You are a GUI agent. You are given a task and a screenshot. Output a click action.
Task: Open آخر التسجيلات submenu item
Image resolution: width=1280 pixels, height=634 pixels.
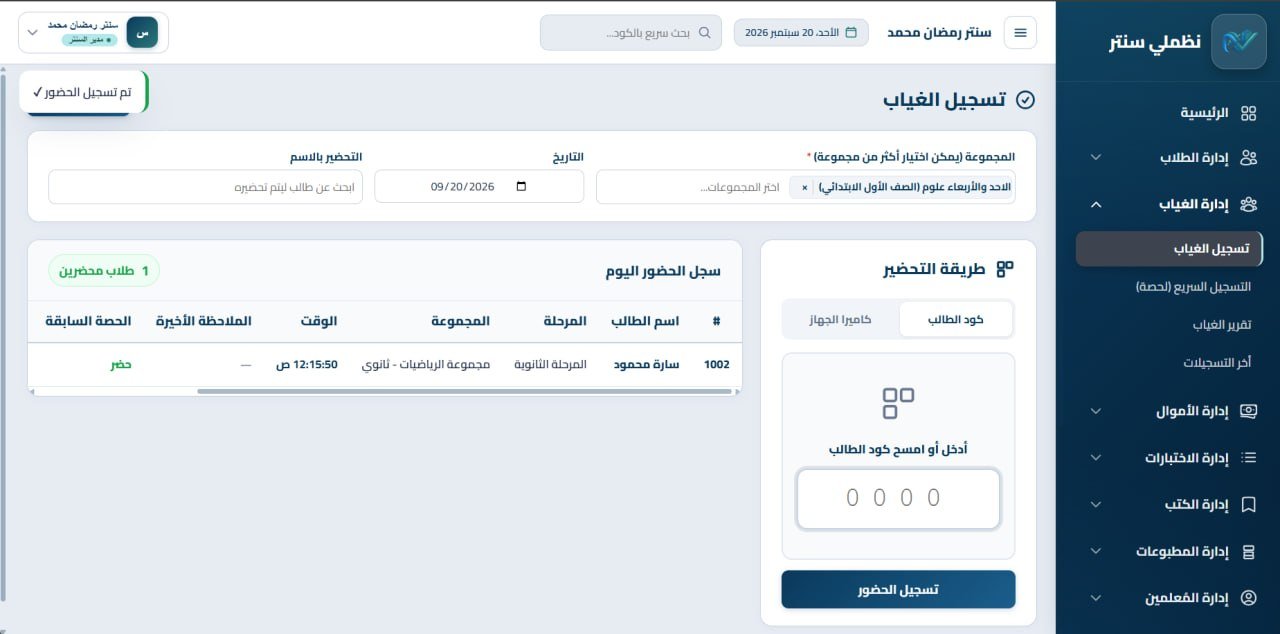(1217, 363)
